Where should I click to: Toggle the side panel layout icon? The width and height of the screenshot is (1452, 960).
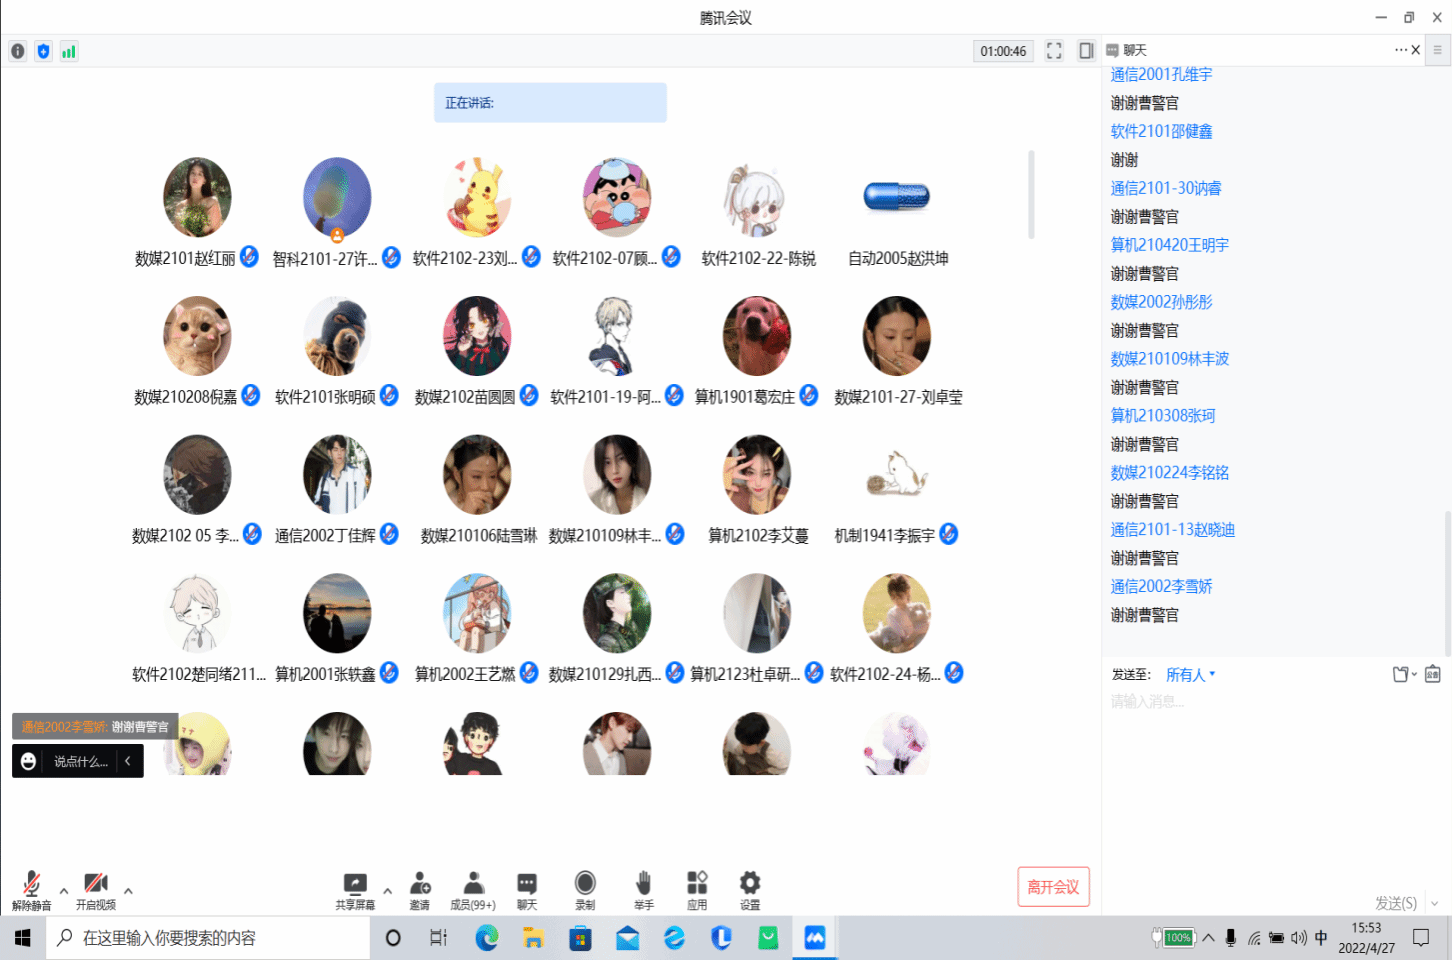click(x=1086, y=51)
